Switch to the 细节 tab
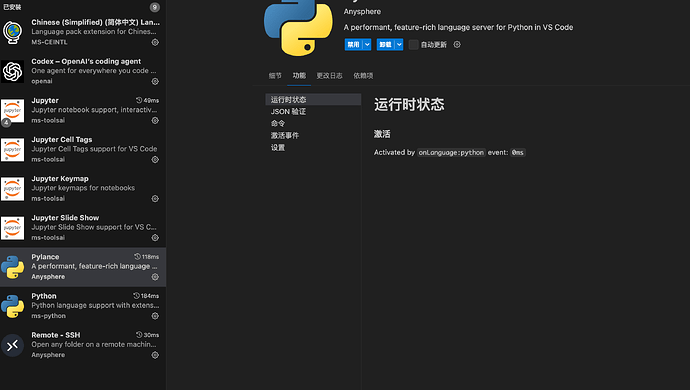The image size is (690, 390). coord(275,76)
